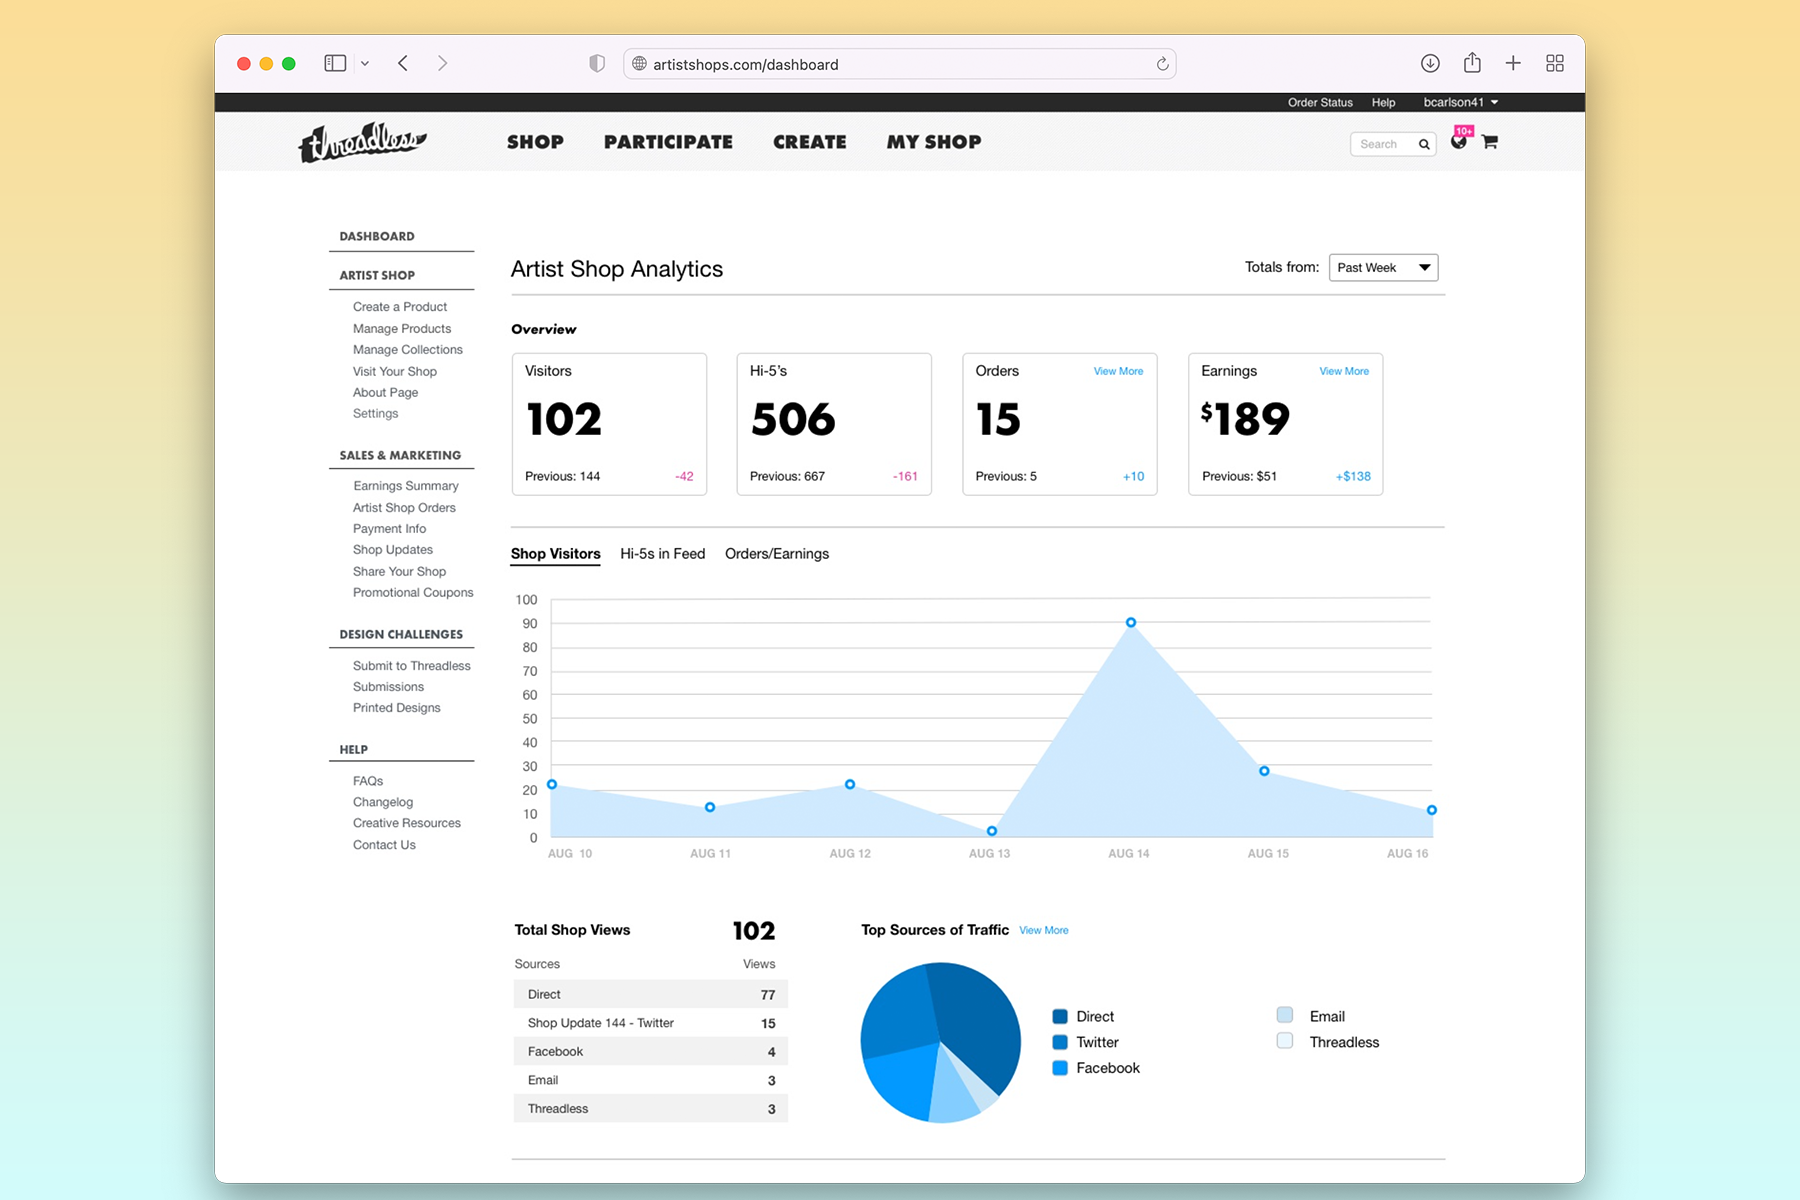Viewport: 1800px width, 1200px height.
Task: Click View More on the Orders card
Action: [x=1118, y=371]
